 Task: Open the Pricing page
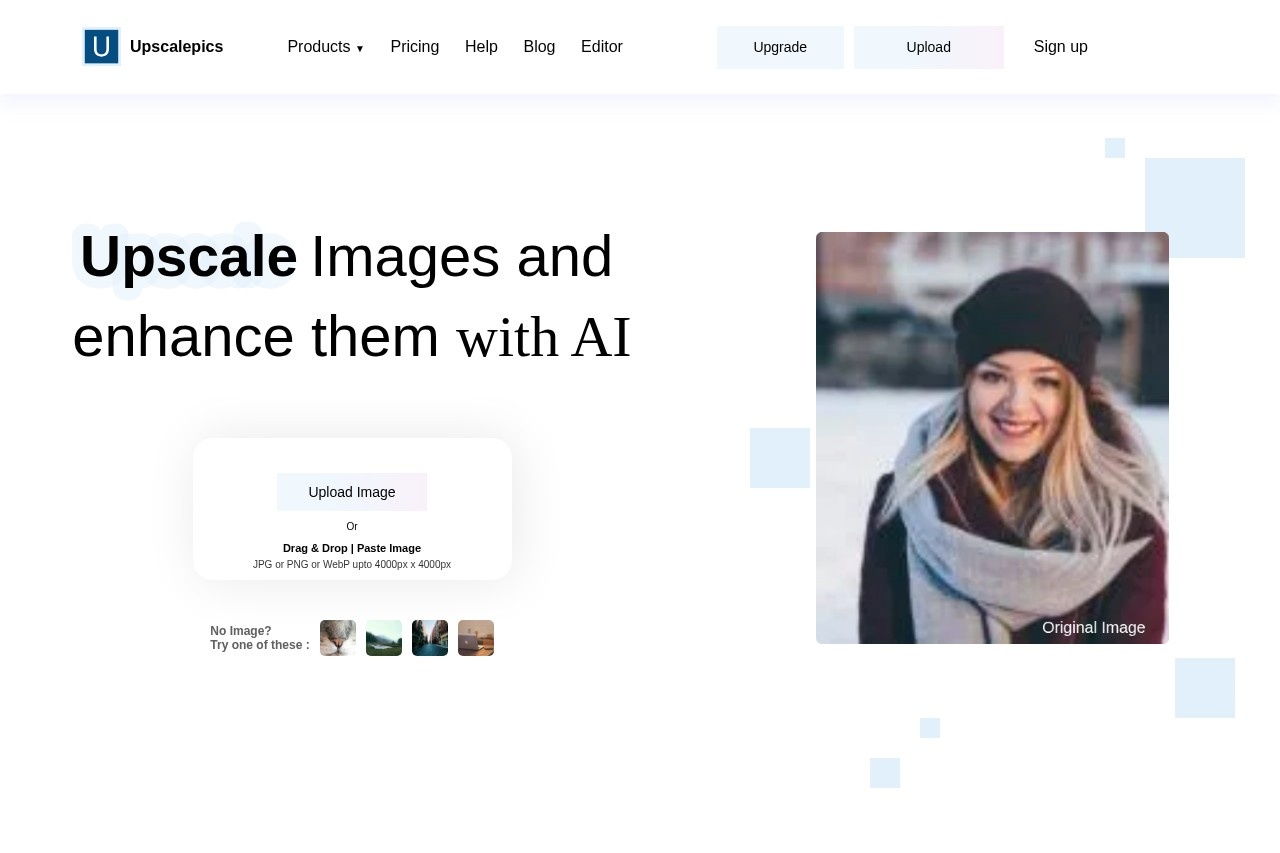(x=414, y=47)
